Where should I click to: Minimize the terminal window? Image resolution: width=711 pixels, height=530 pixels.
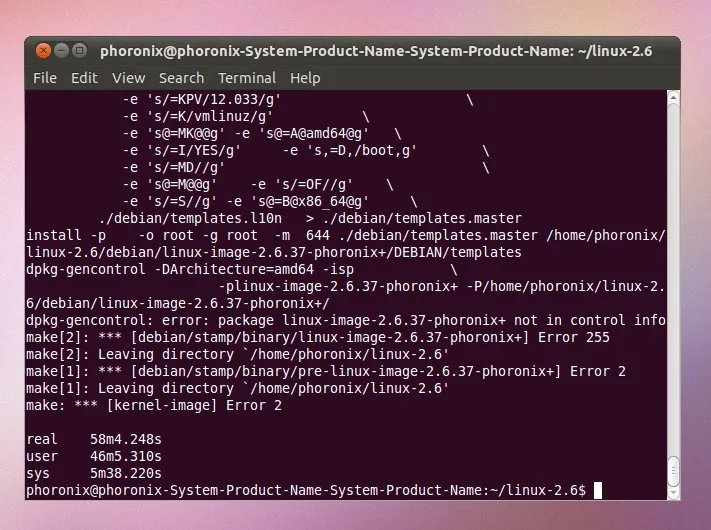coord(61,50)
